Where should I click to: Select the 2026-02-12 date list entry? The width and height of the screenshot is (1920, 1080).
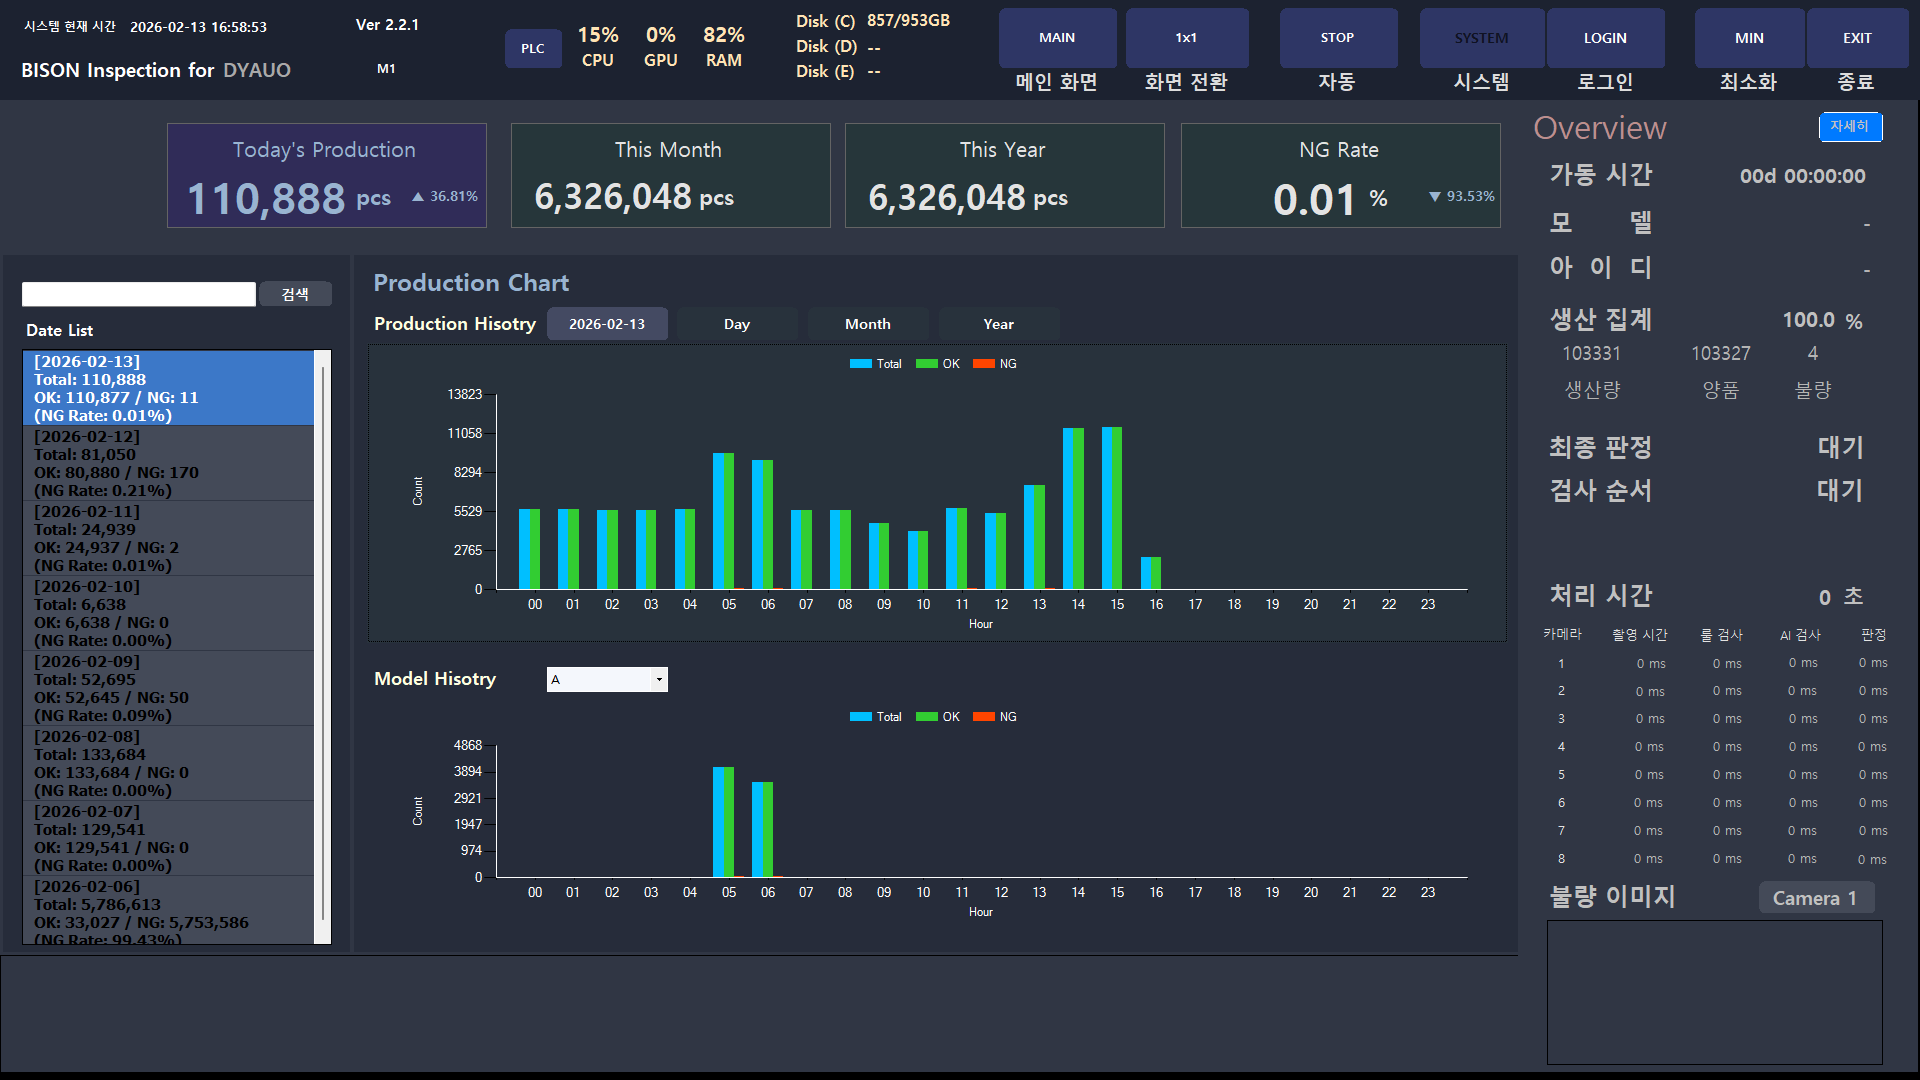tap(168, 463)
